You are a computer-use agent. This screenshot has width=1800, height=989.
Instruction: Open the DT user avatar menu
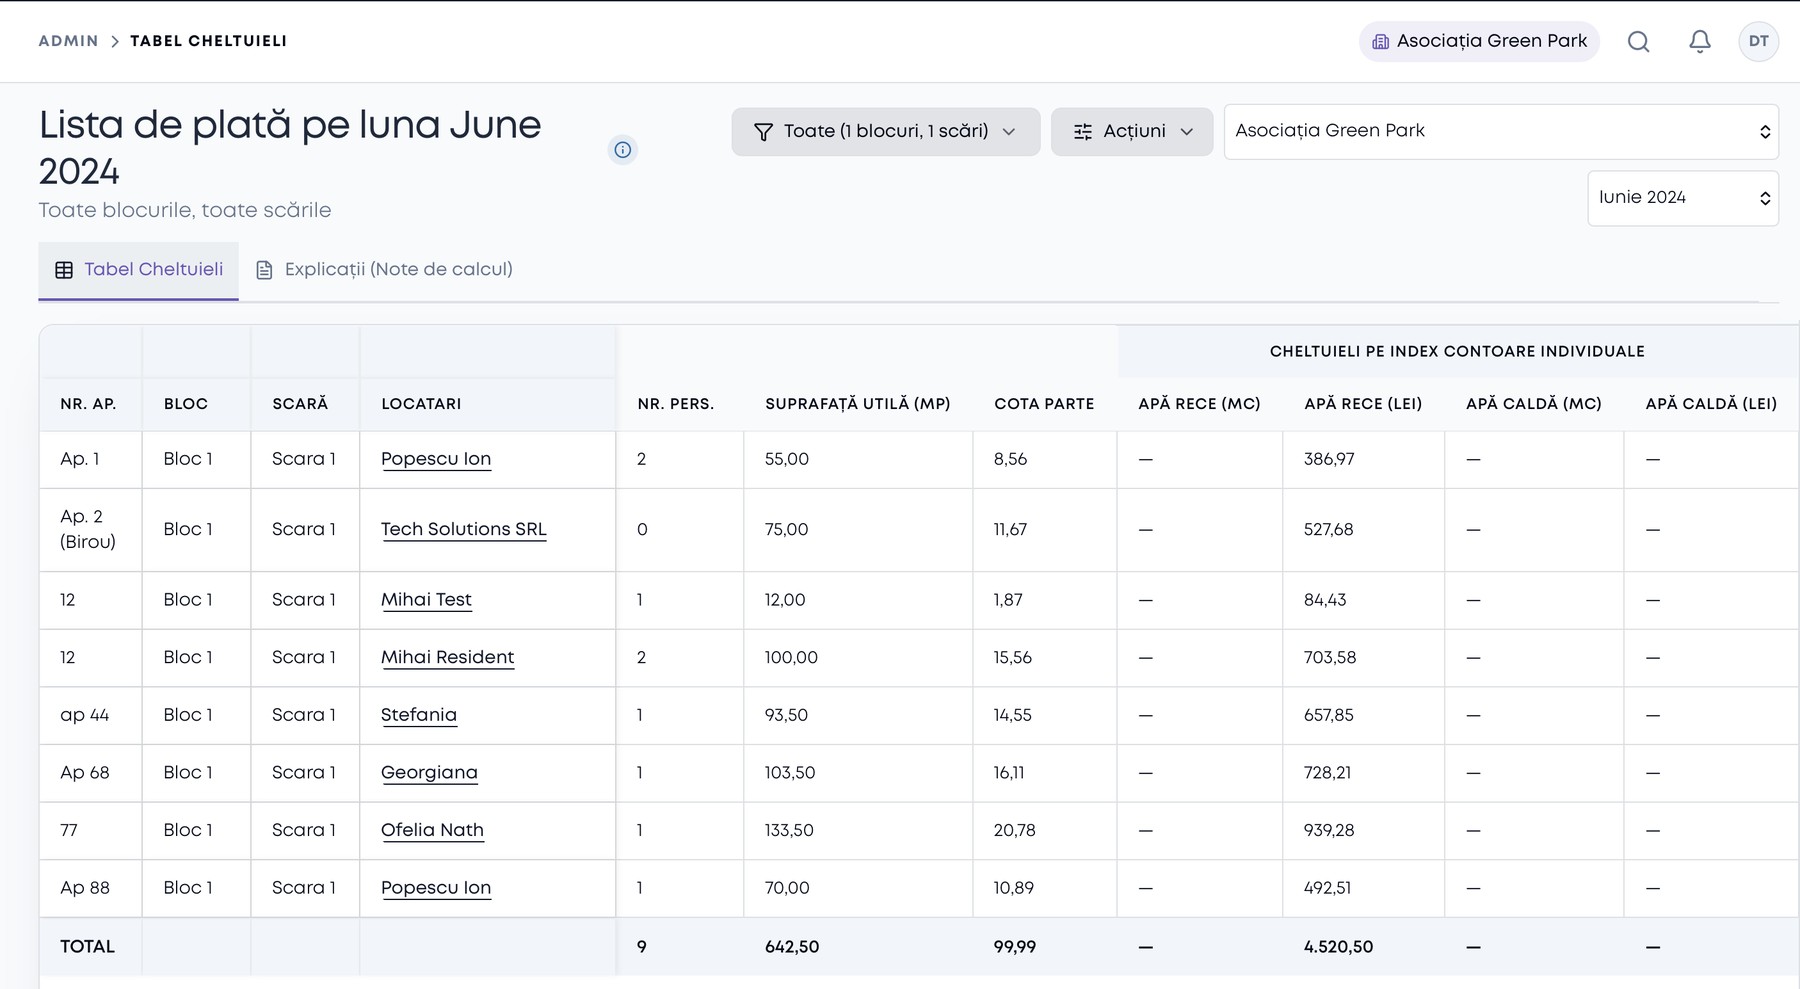click(1758, 41)
